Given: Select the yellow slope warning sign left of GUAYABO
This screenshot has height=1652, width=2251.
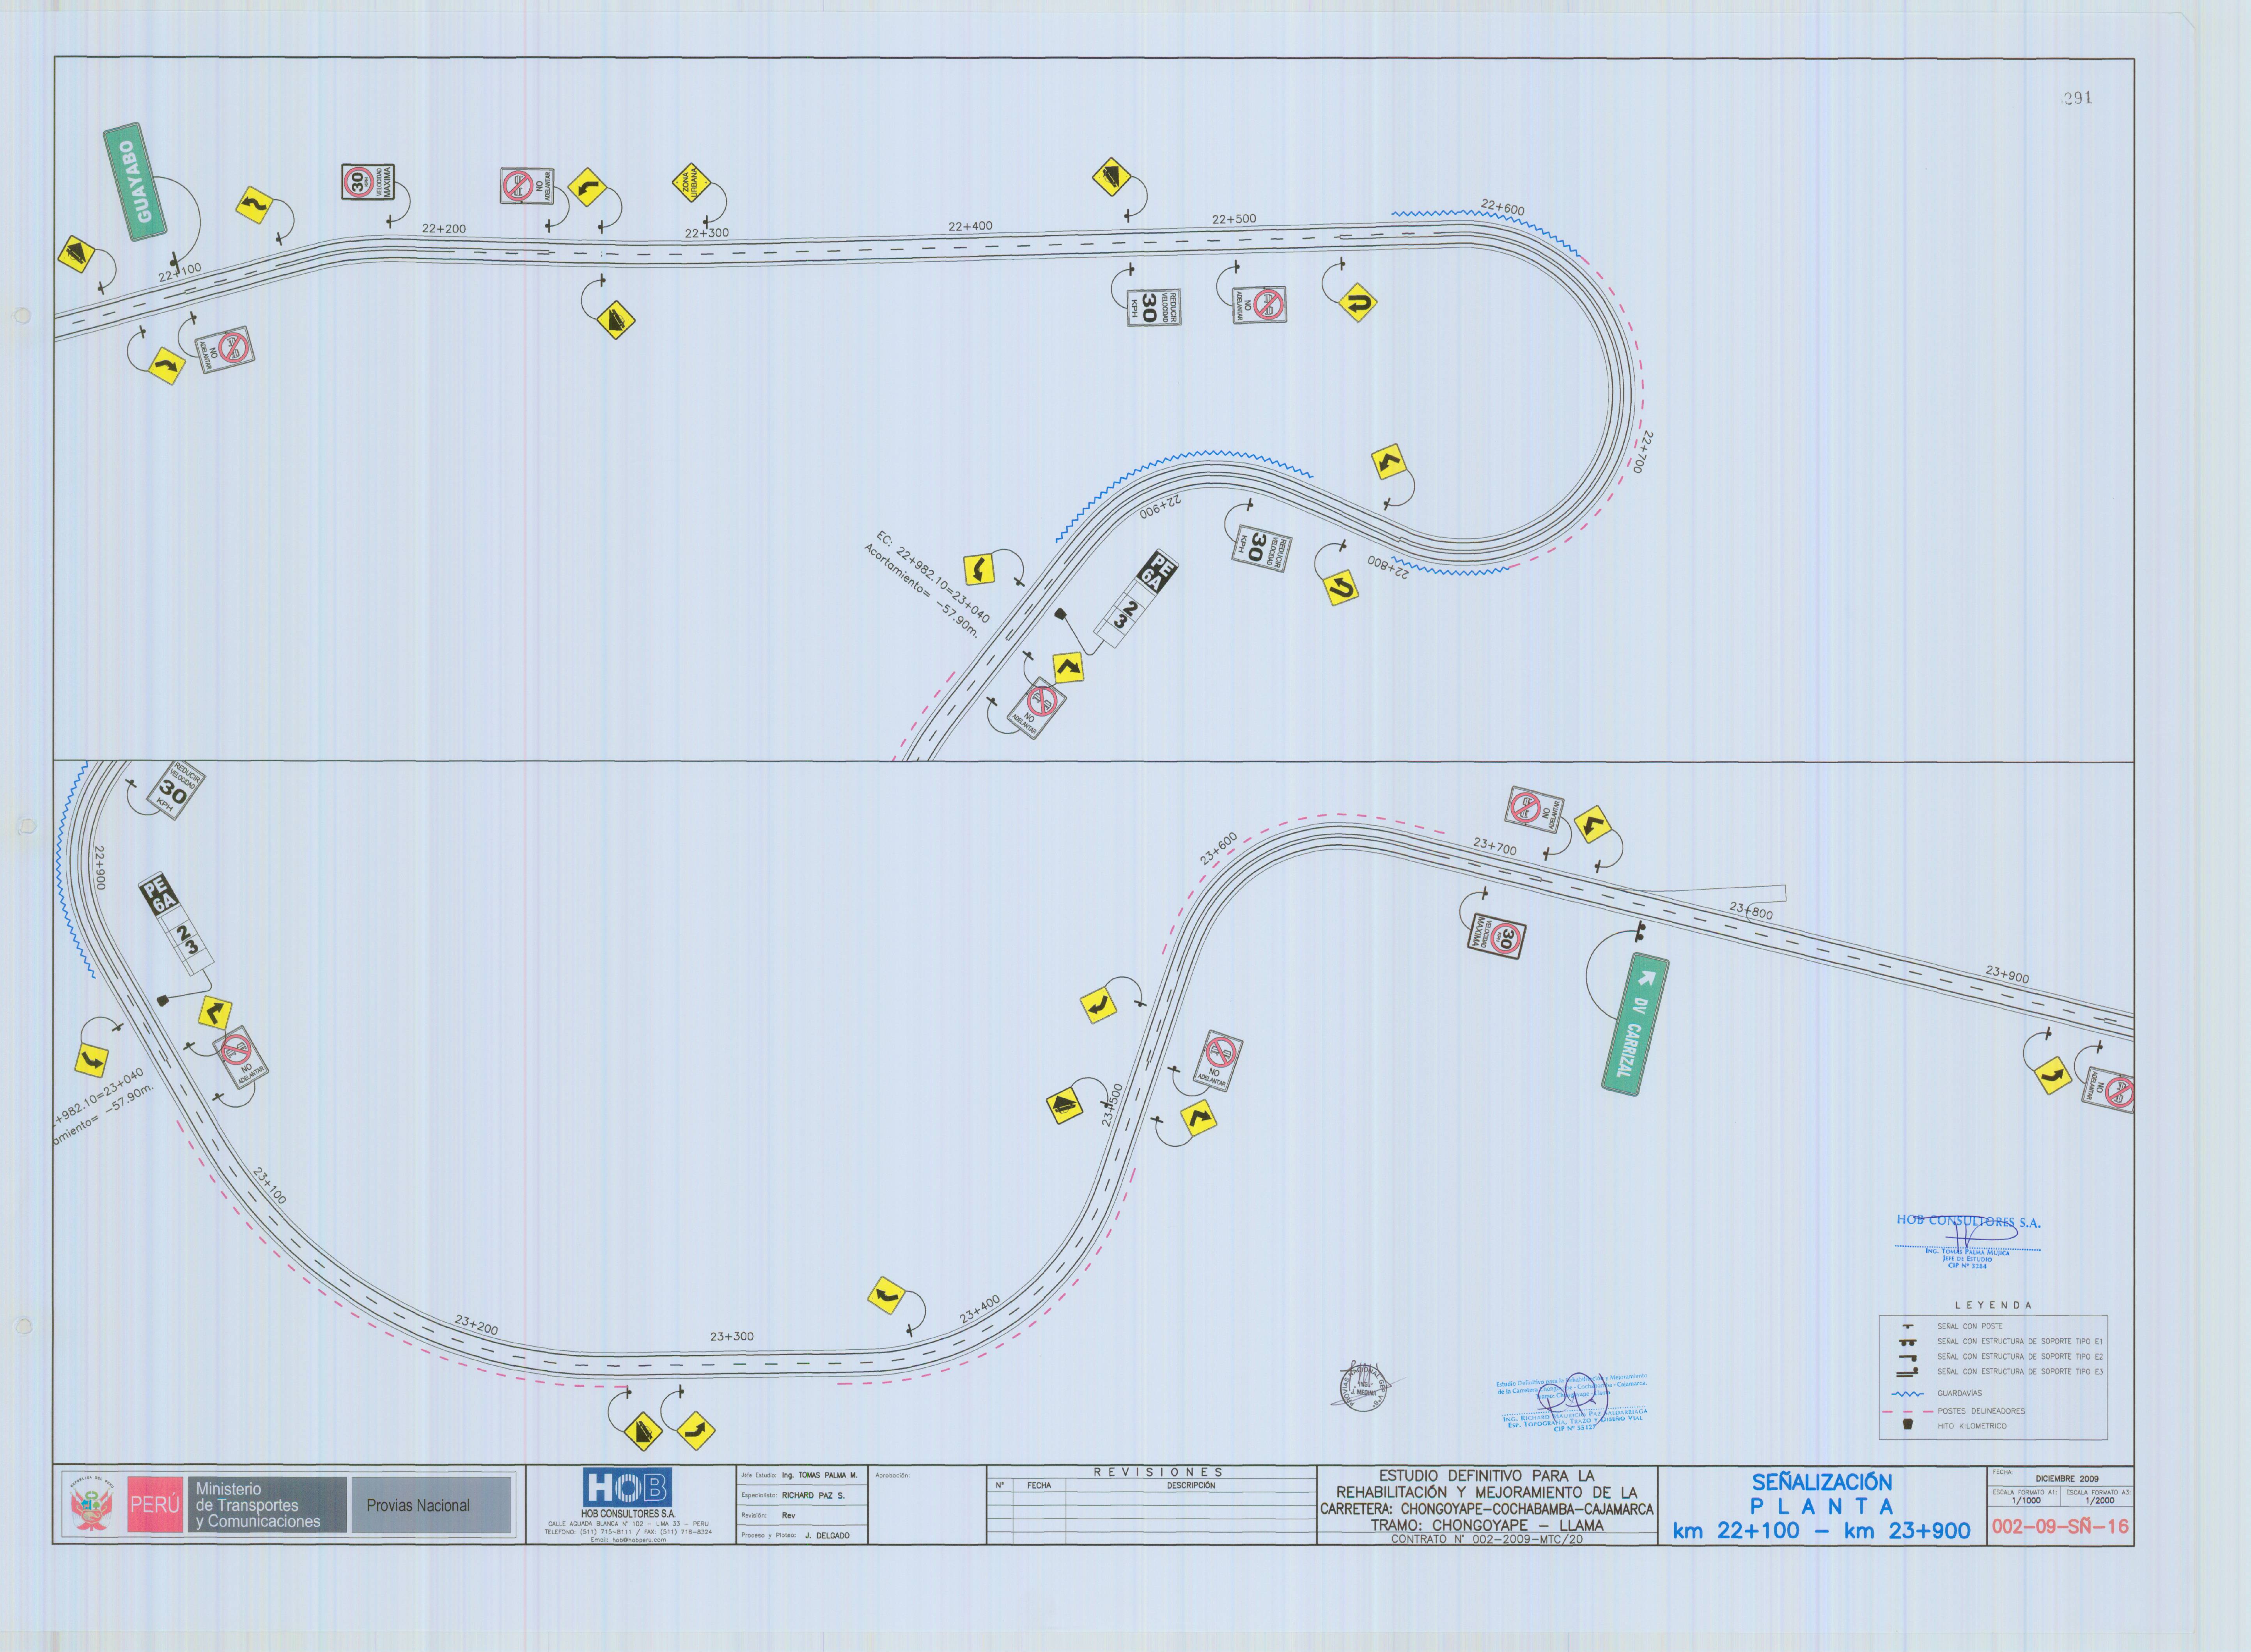Looking at the screenshot, I should tap(76, 254).
